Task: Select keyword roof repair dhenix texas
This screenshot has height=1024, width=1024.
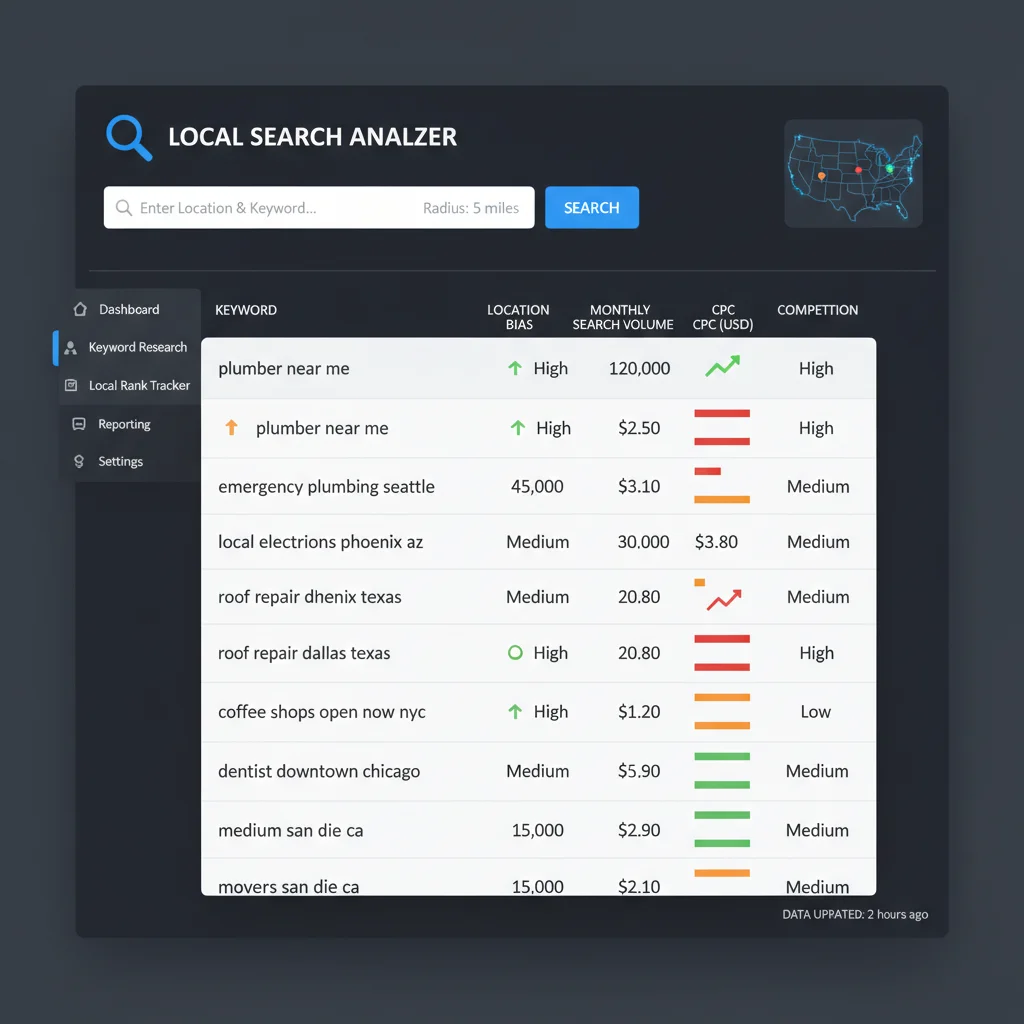Action: [310, 598]
